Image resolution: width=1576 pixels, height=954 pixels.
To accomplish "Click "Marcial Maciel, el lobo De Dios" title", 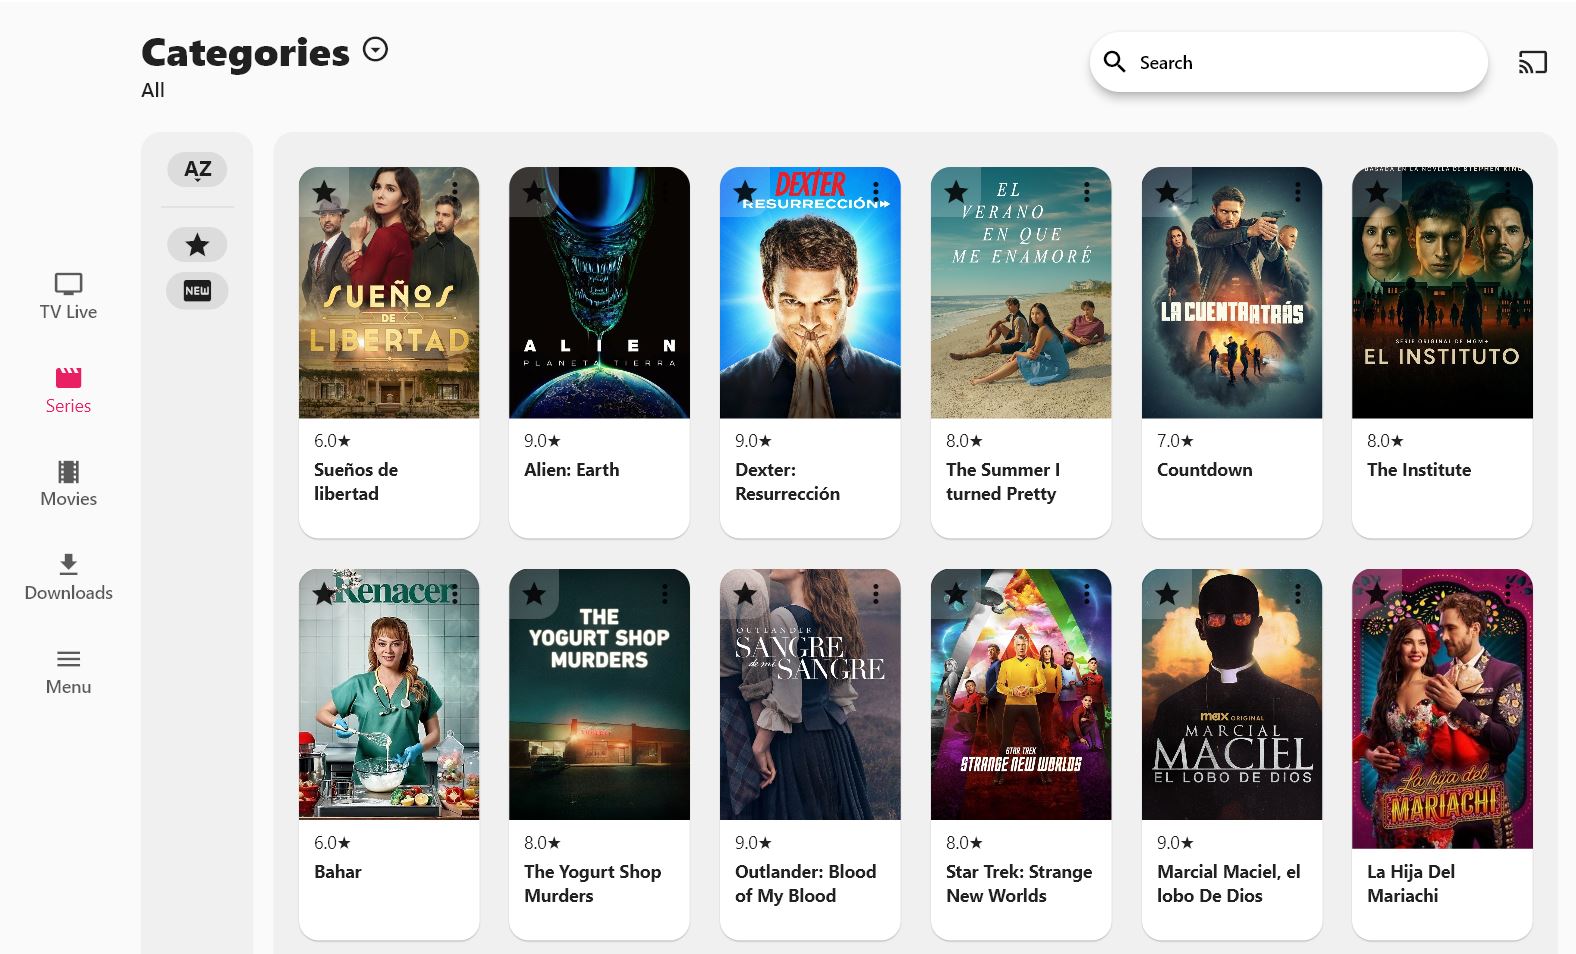I will coord(1228,883).
